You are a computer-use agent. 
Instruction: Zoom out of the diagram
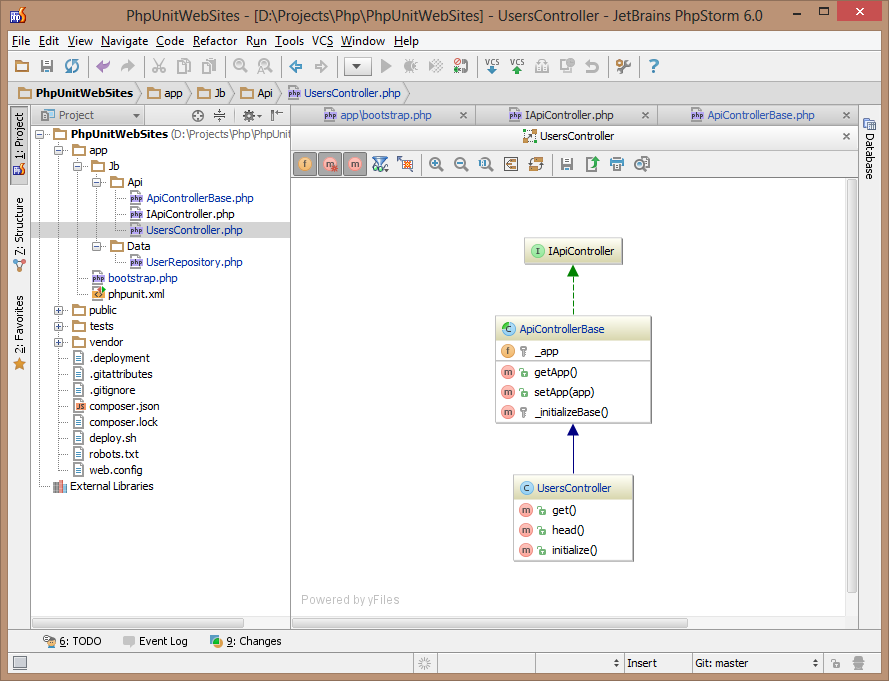click(461, 164)
